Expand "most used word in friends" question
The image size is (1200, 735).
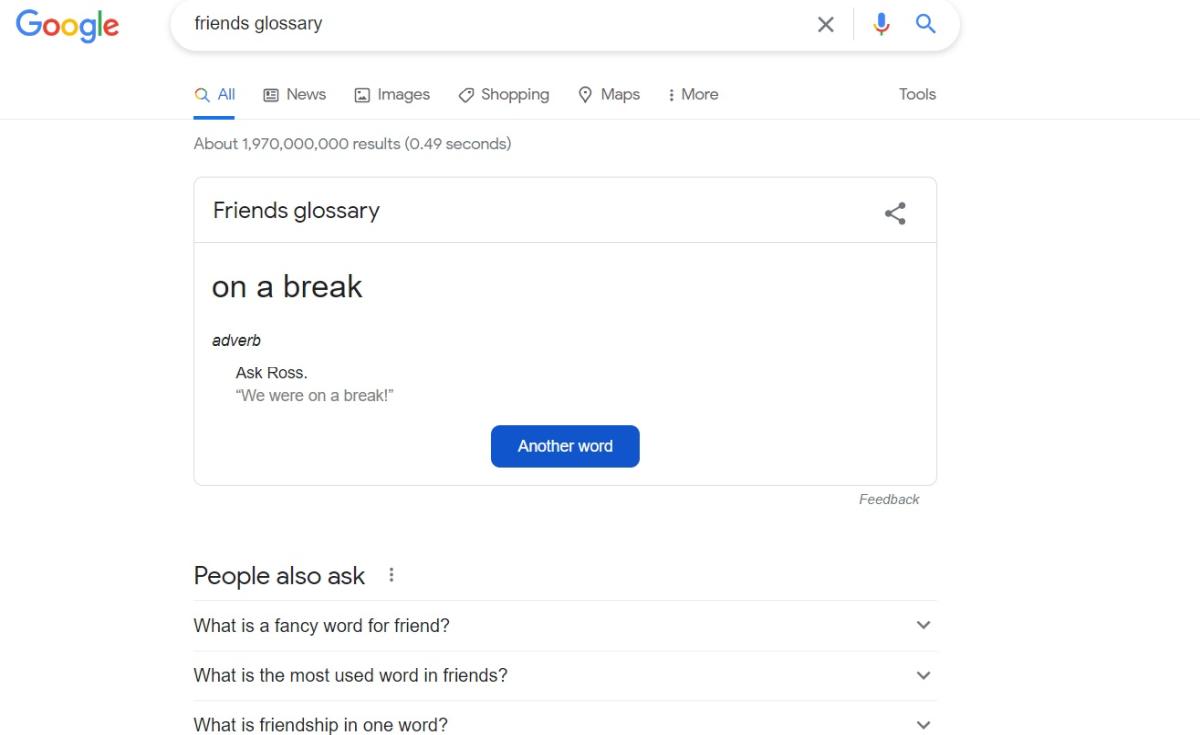923,675
